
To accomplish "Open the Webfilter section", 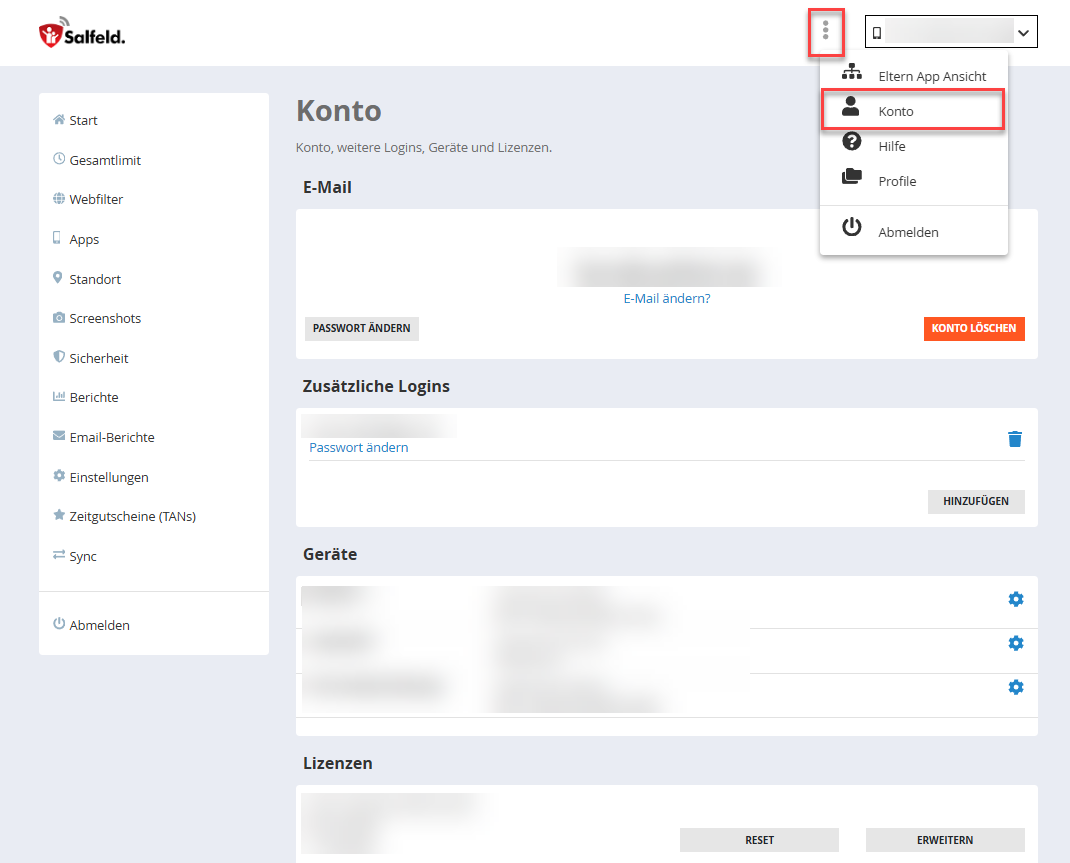I will click(95, 199).
